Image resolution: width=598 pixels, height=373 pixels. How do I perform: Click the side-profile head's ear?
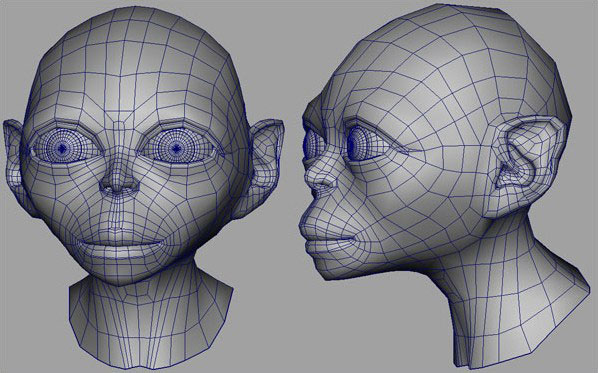pos(526,168)
